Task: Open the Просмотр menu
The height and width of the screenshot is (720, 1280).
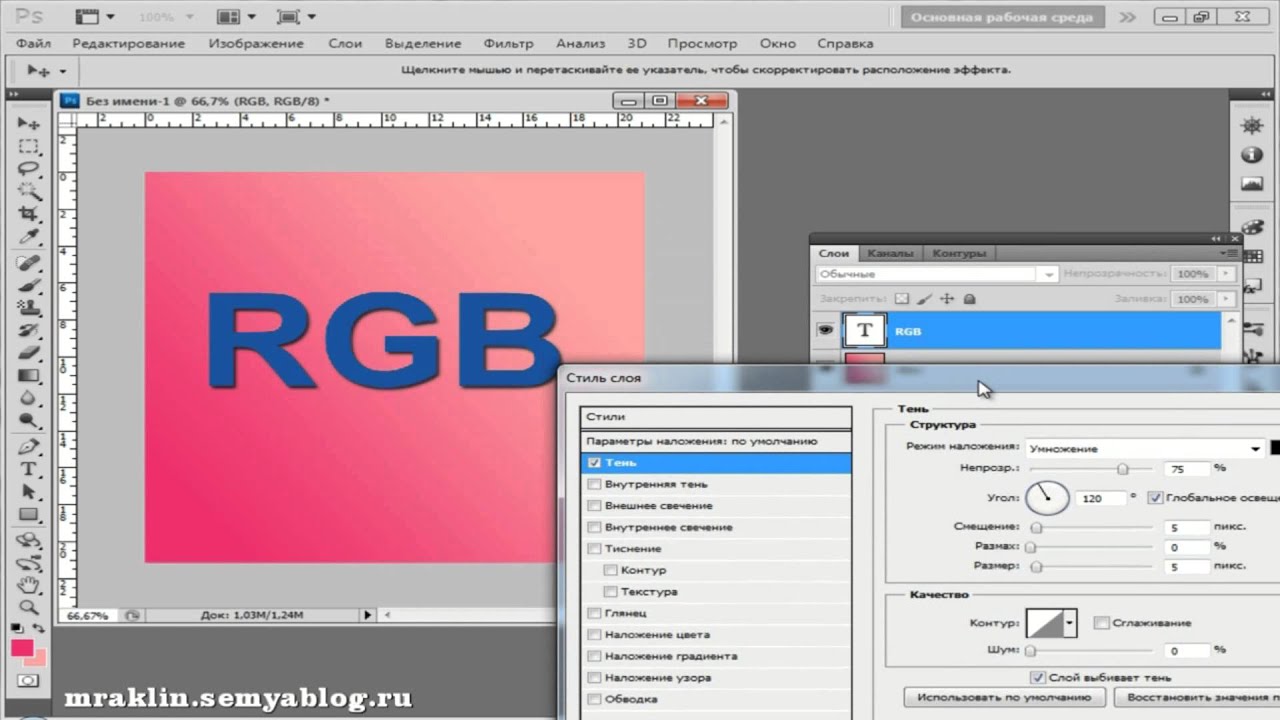Action: [x=702, y=44]
